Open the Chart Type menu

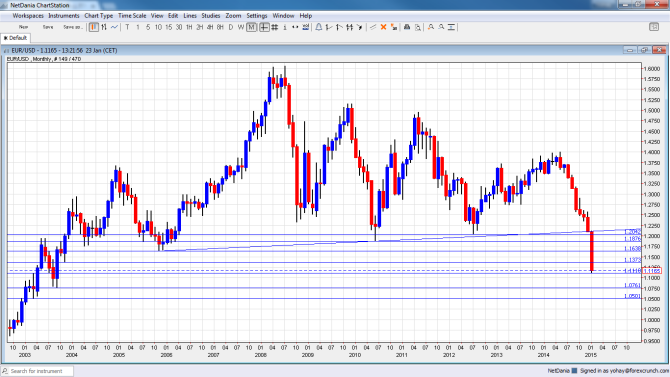tap(99, 16)
